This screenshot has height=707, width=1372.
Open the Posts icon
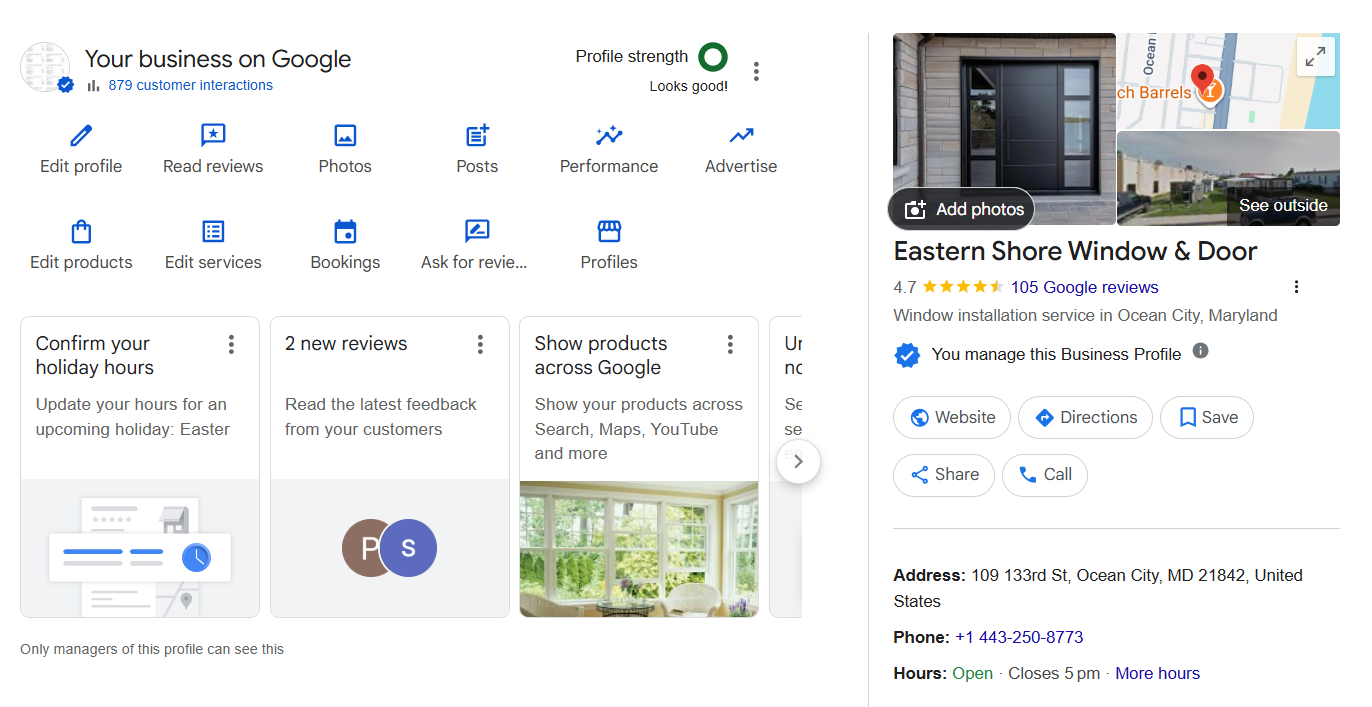pos(477,135)
